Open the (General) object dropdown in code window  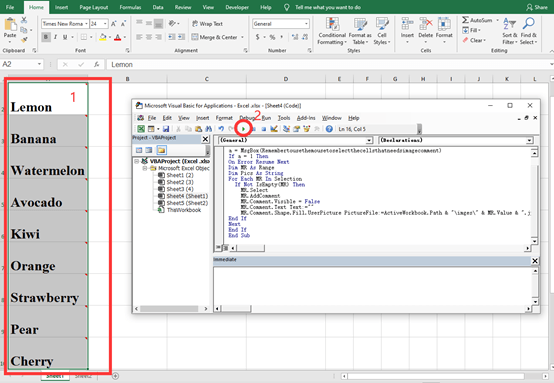pyautogui.click(x=369, y=140)
